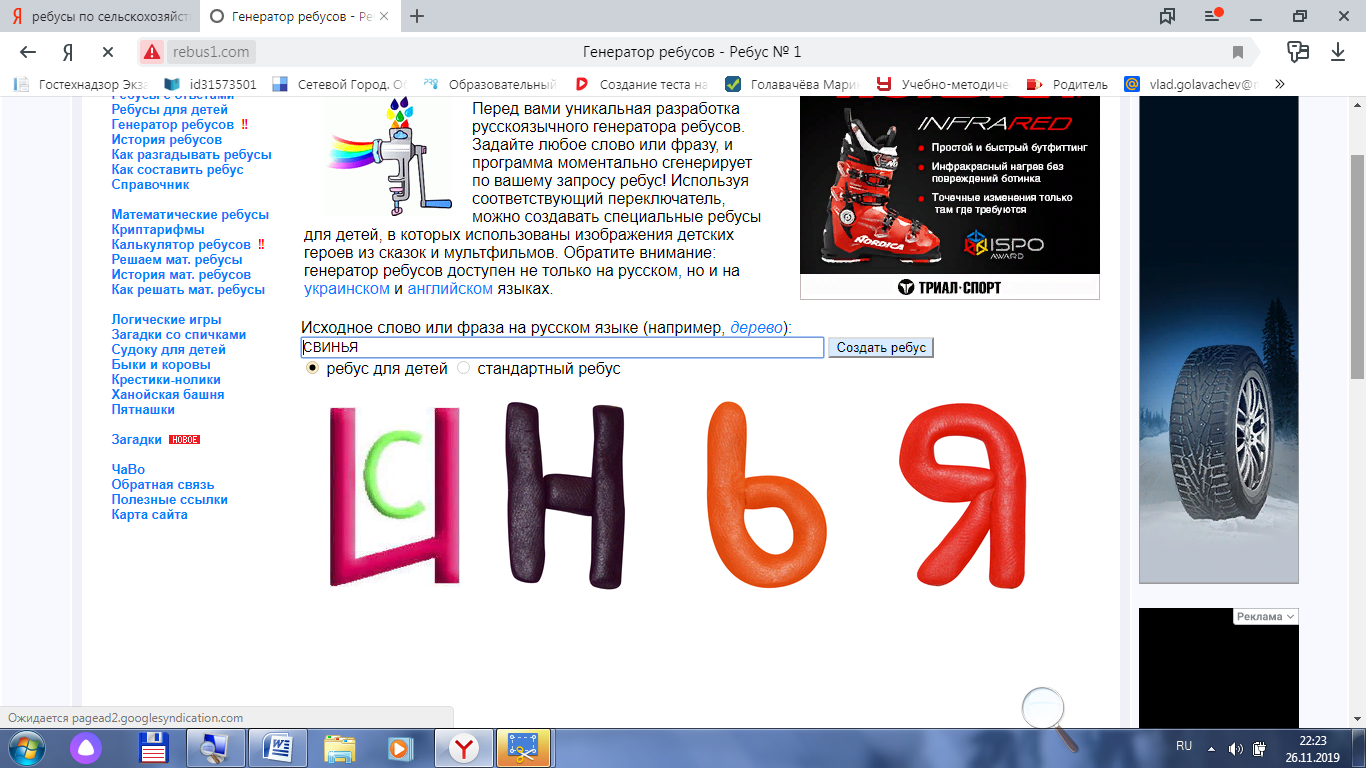The image size is (1366, 768).
Task: Switch to the 'Генератор ребусов' tab
Action: [x=300, y=17]
